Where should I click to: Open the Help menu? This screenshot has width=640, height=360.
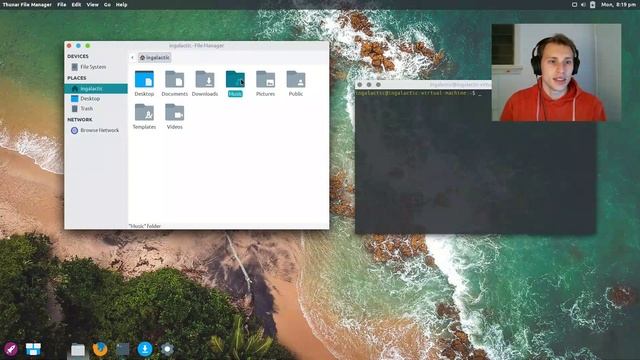(x=121, y=4)
